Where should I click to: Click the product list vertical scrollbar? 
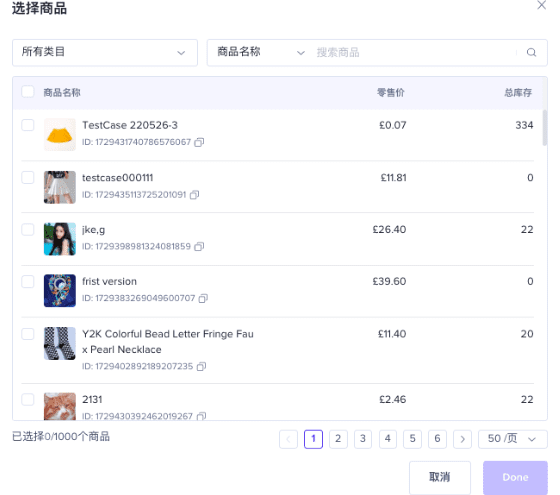pyautogui.click(x=545, y=128)
